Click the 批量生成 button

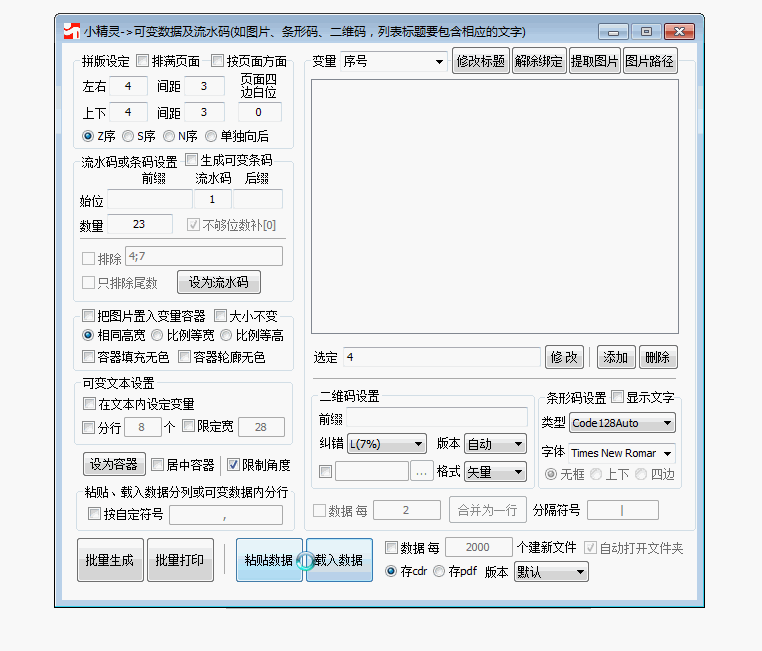pyautogui.click(x=110, y=560)
